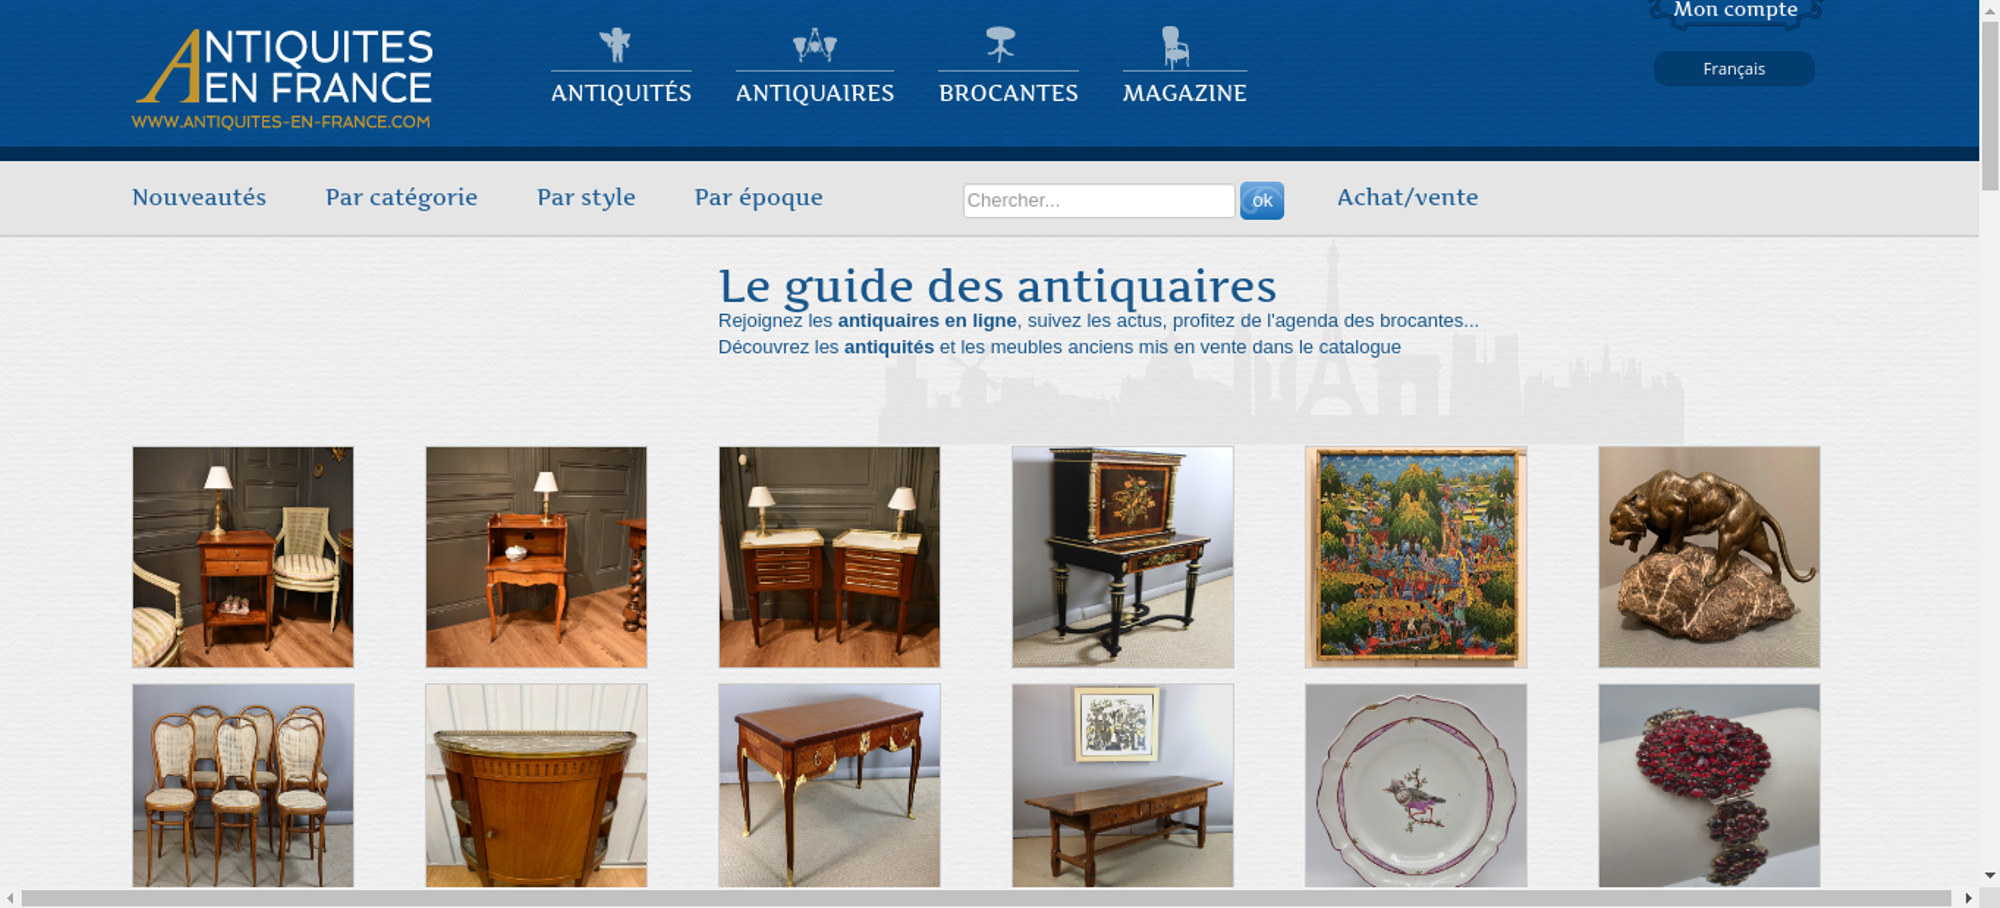Click the scales icon above Antiquaires
This screenshot has height=908, width=2000.
815,45
